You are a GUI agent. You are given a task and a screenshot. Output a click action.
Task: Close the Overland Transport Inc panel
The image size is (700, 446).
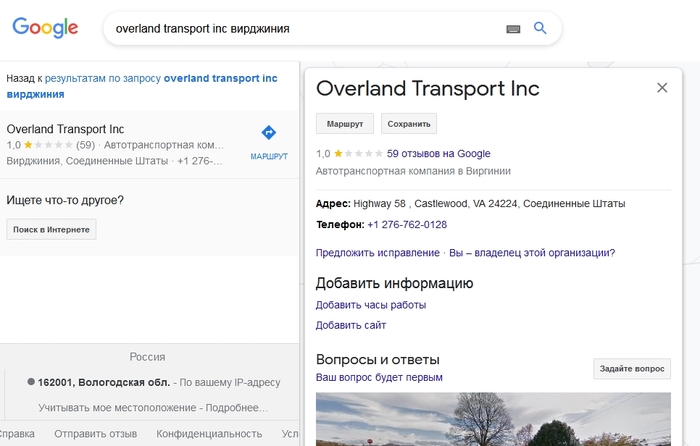click(x=662, y=88)
